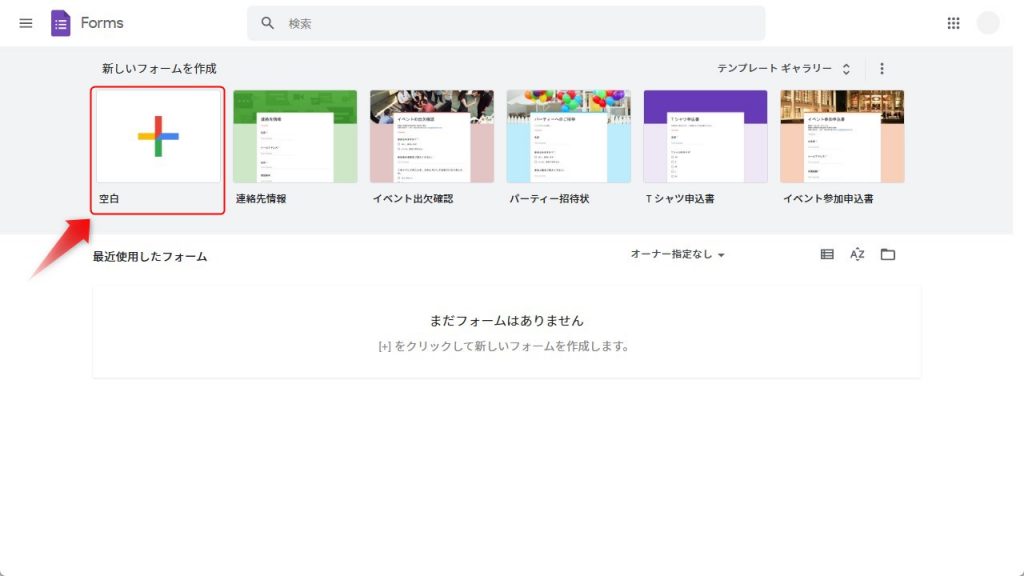Open the パーティー招待状 template thumbnail
1024x576 pixels.
569,136
